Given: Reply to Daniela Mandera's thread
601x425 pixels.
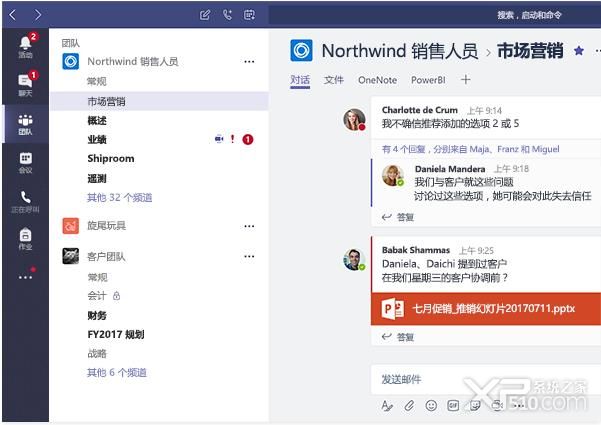Looking at the screenshot, I should pyautogui.click(x=398, y=217).
